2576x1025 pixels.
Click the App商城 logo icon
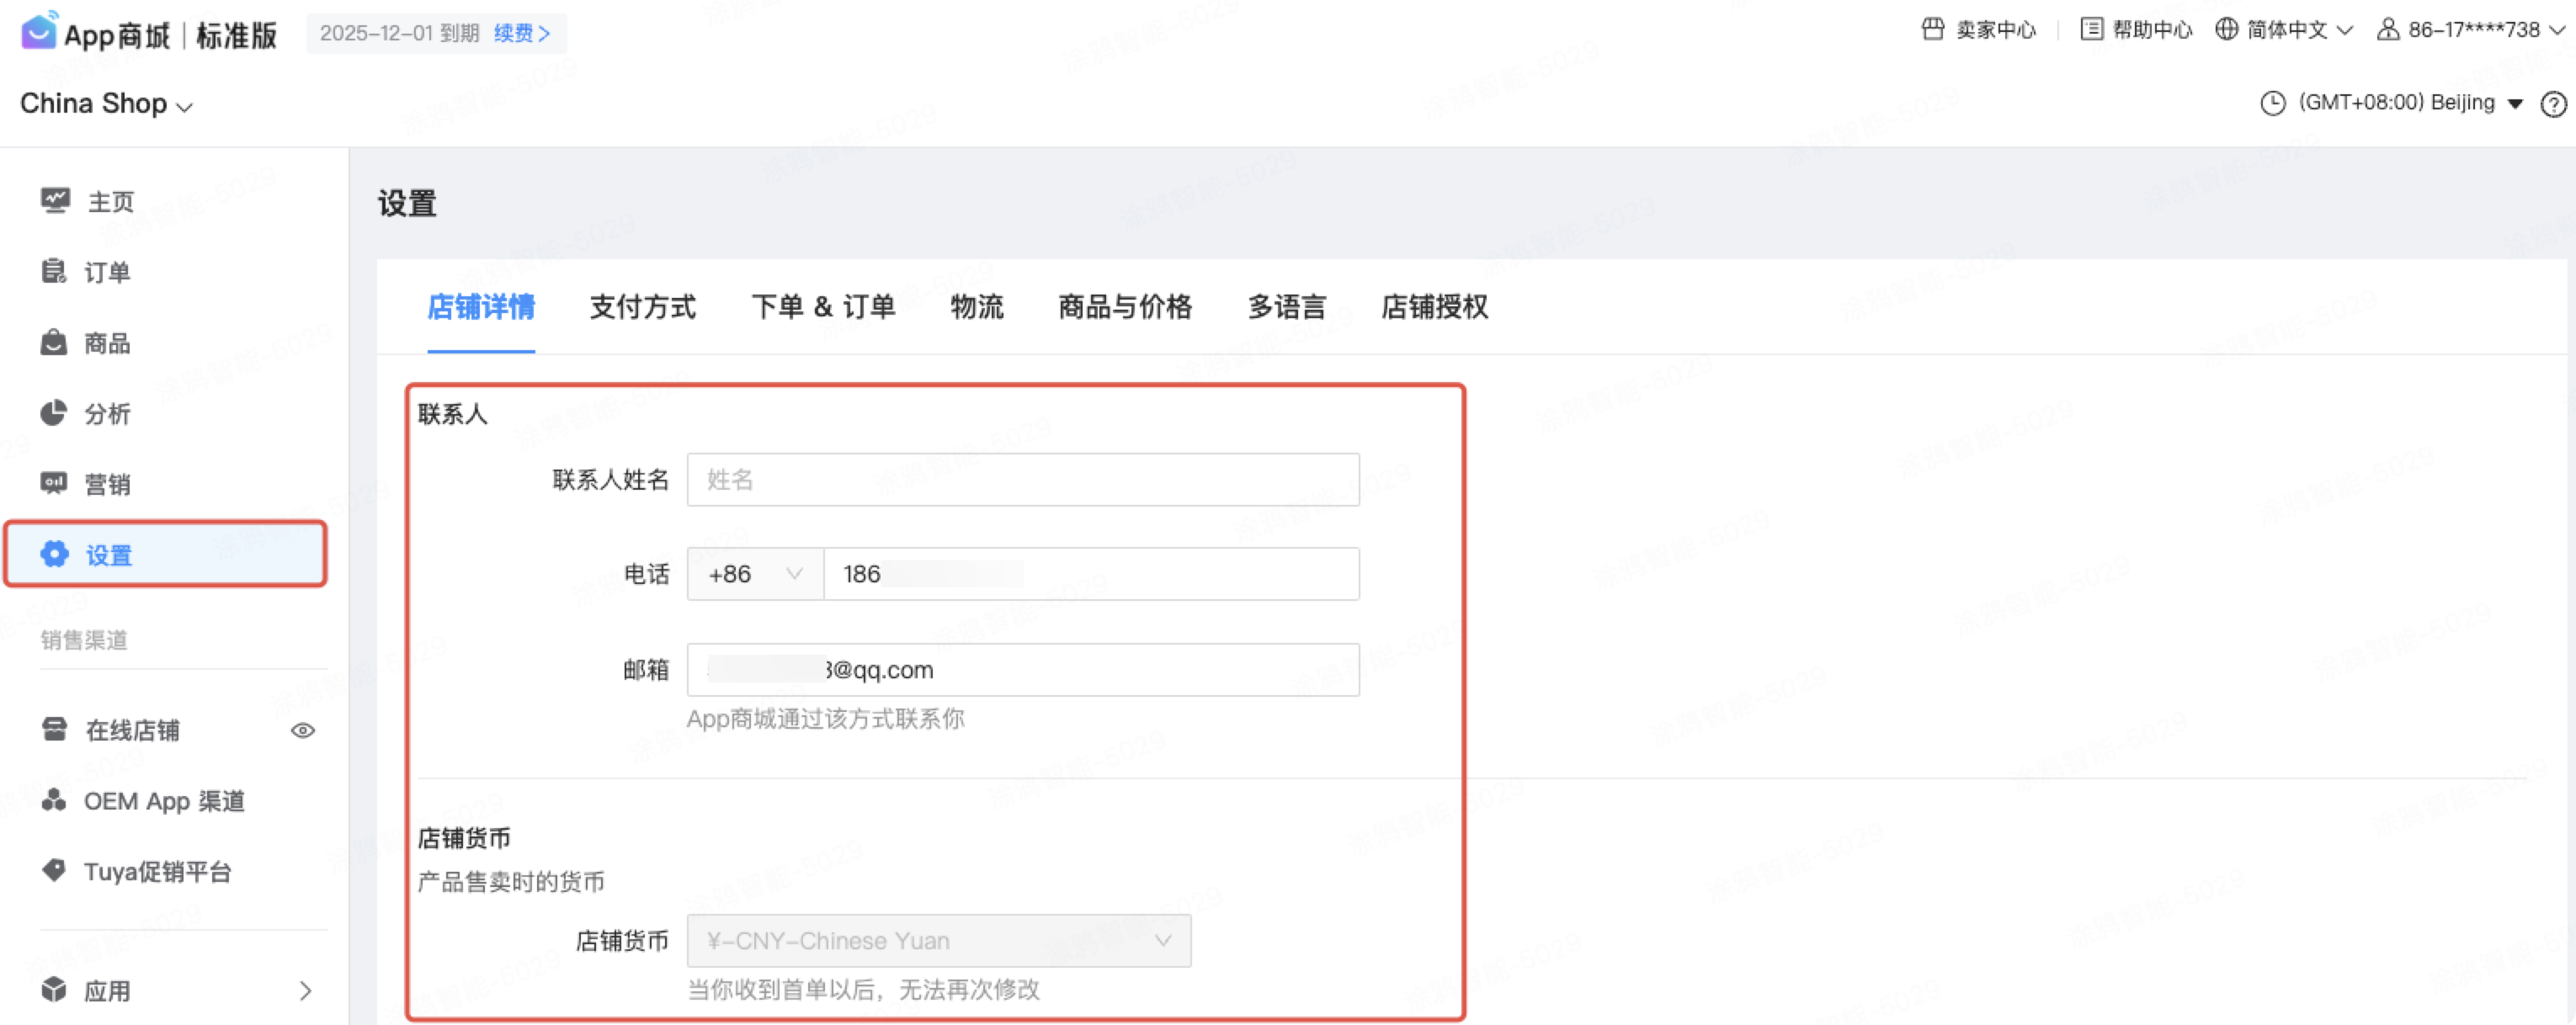tap(39, 31)
